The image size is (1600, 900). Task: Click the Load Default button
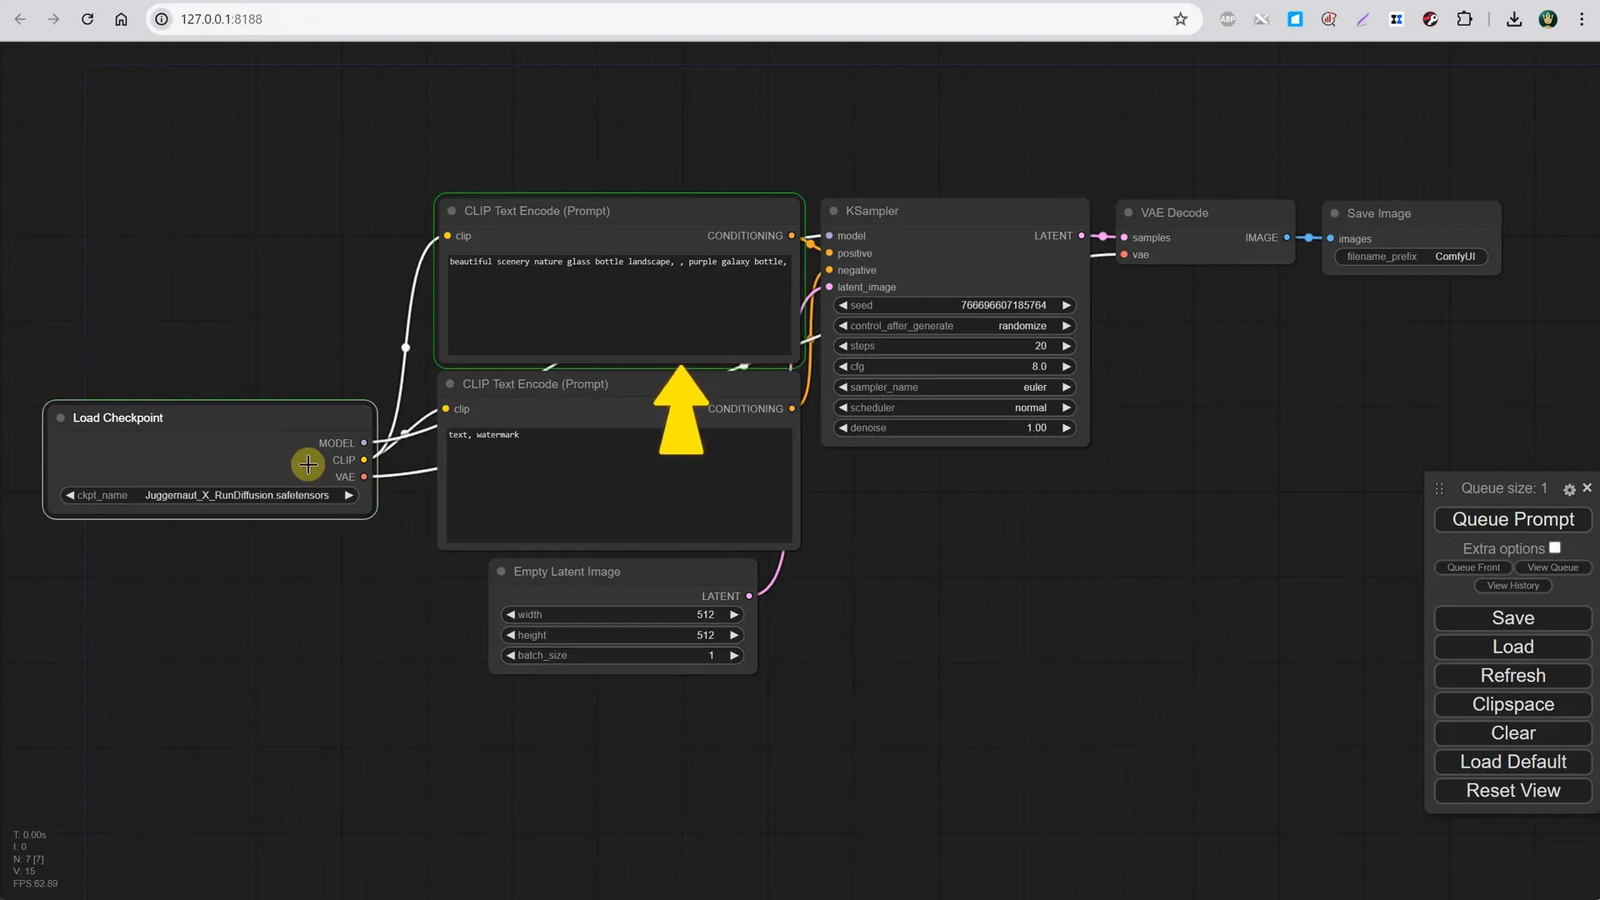coord(1513,762)
